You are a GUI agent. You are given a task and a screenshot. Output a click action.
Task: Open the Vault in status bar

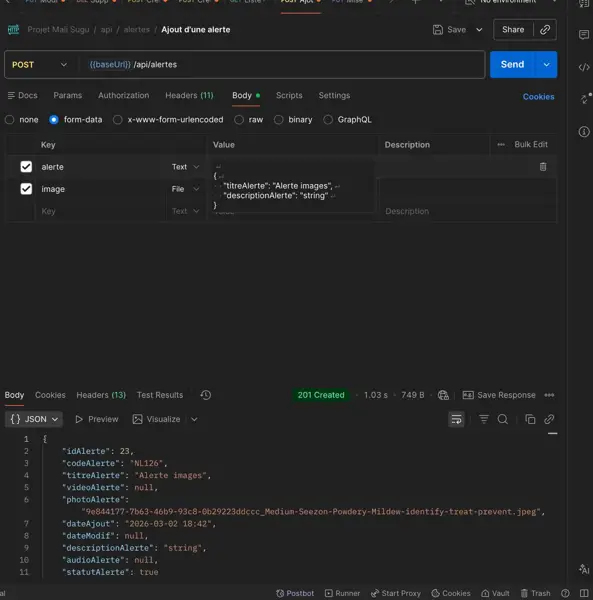[x=495, y=593]
